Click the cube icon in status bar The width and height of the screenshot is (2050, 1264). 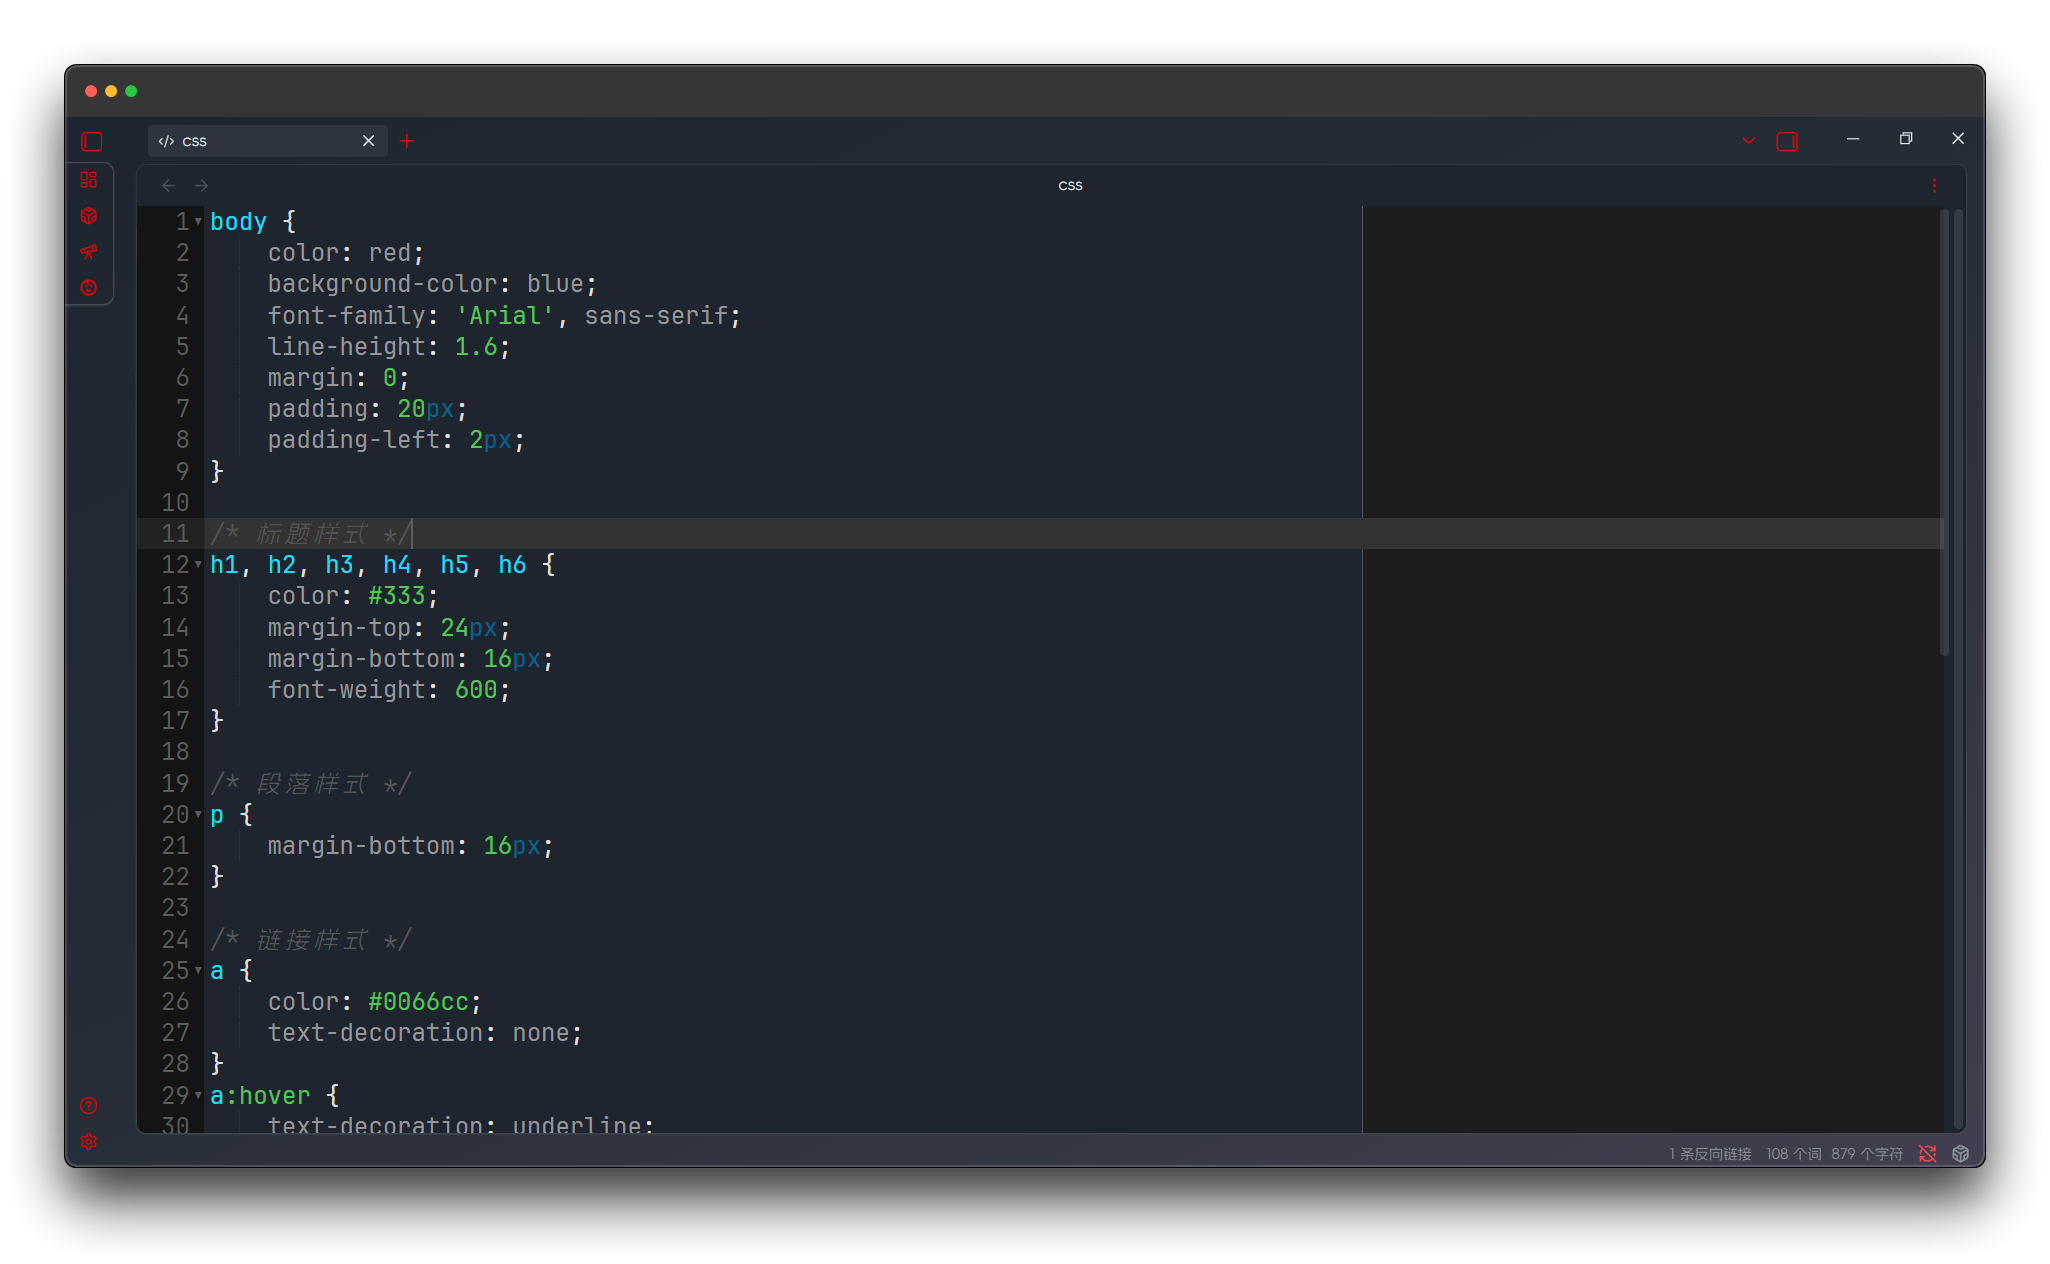1961,1154
